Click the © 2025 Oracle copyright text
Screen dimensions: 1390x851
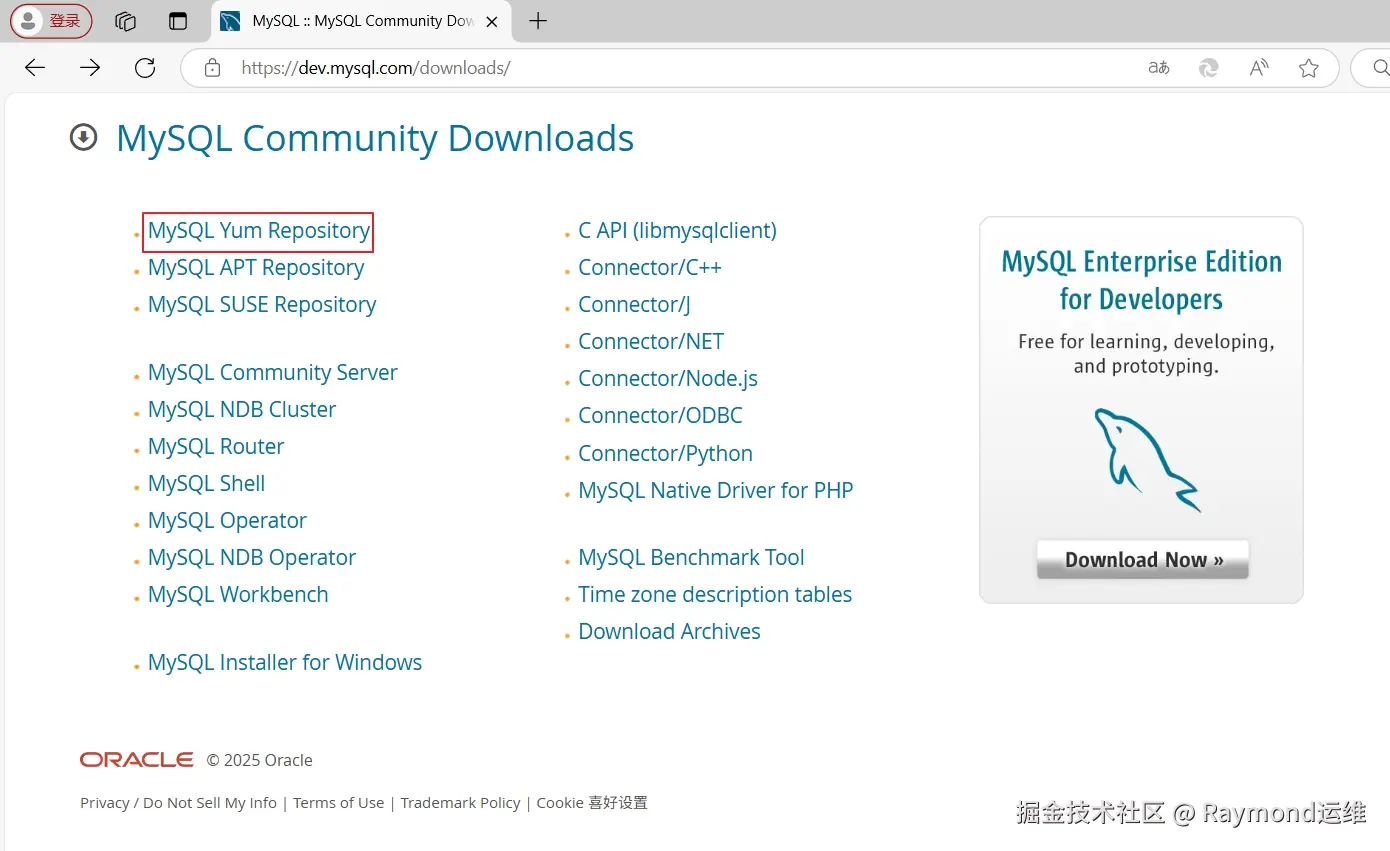click(260, 761)
